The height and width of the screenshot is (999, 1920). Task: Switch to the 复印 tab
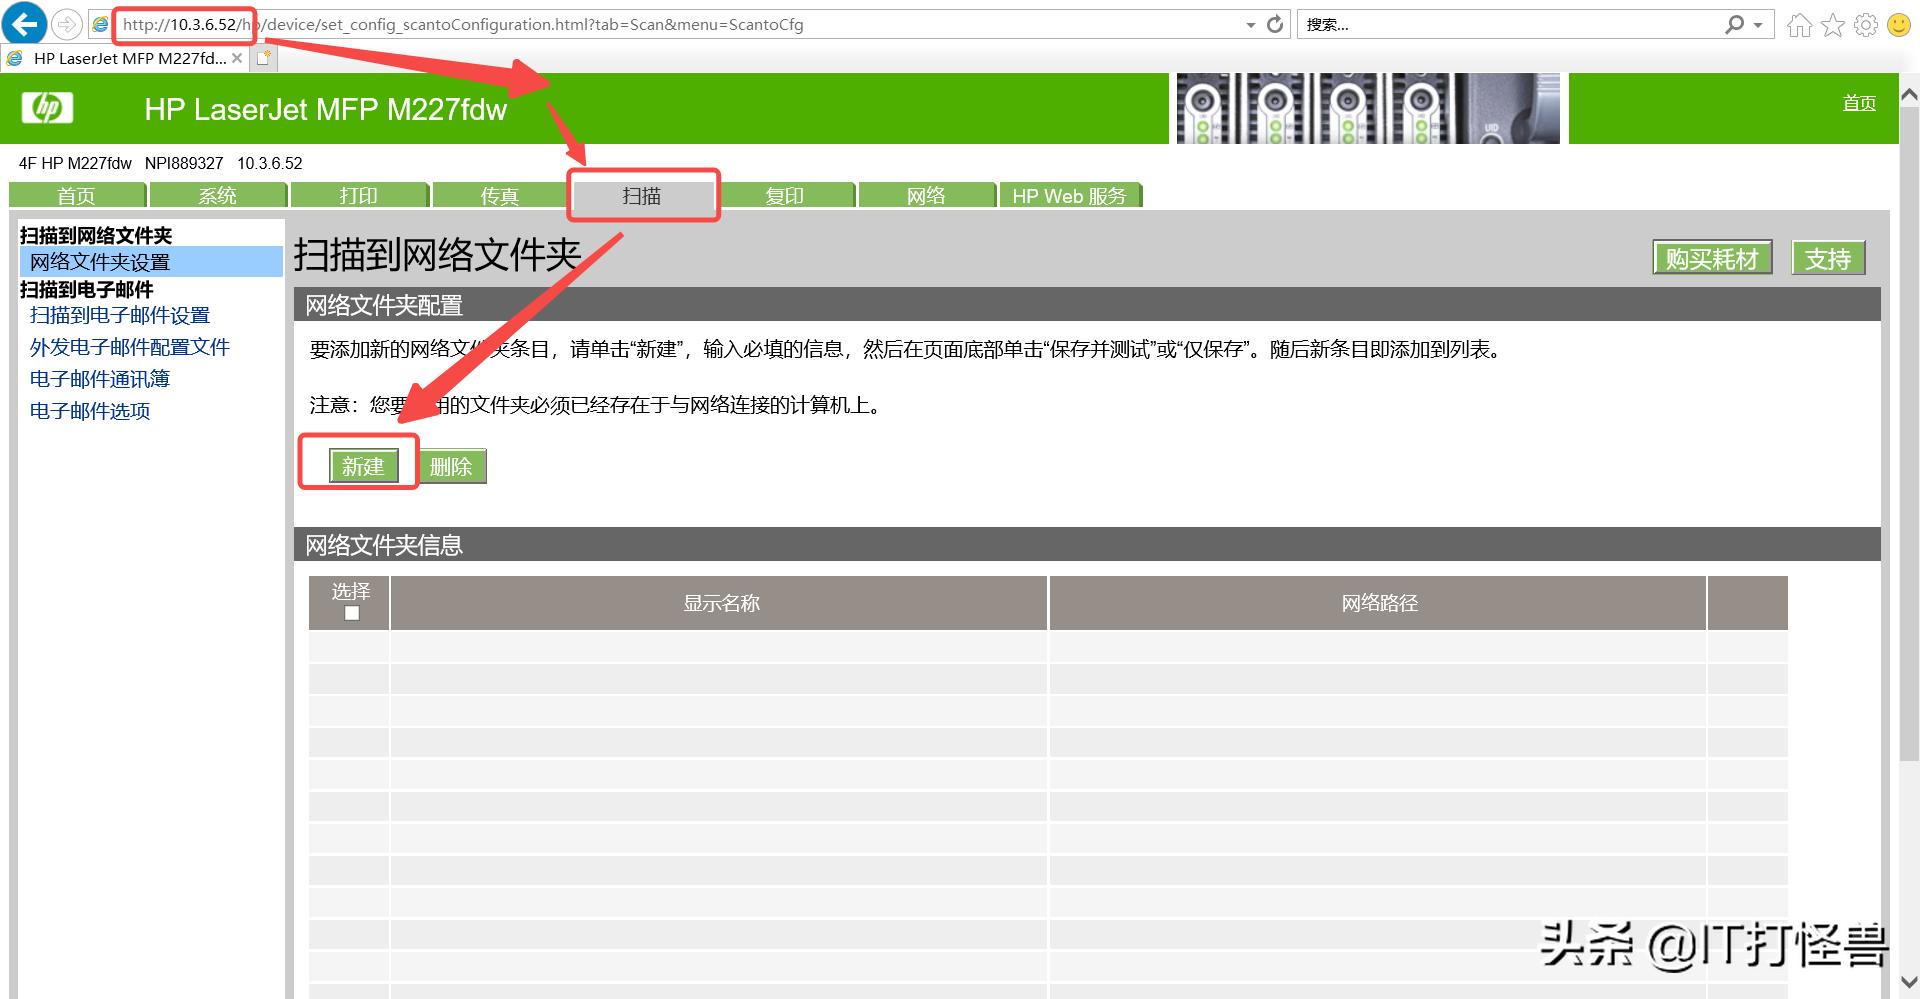tap(786, 195)
